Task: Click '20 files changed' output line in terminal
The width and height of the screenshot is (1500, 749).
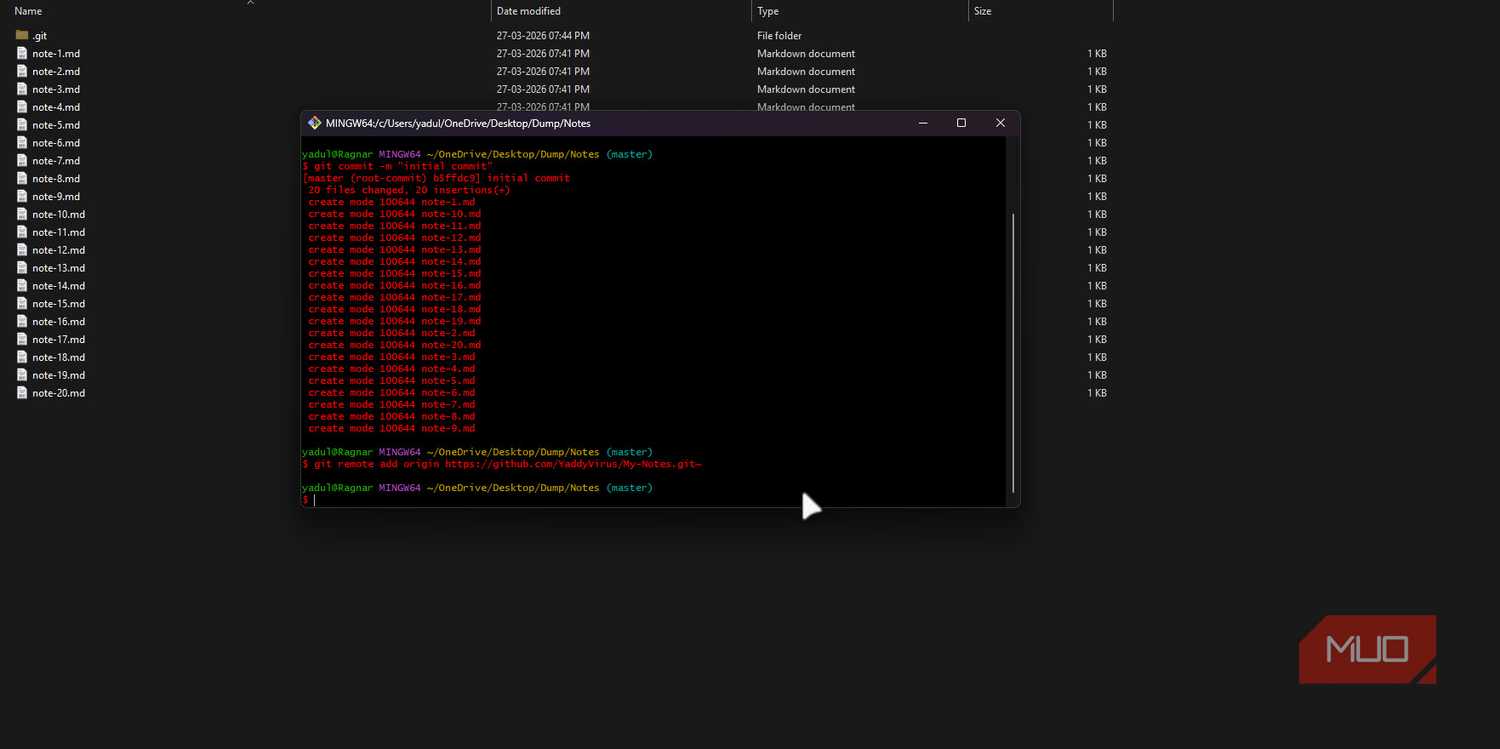Action: (x=409, y=190)
